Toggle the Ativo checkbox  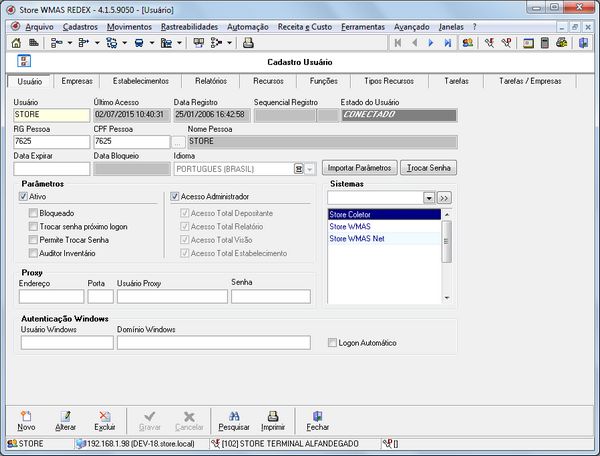(x=23, y=197)
